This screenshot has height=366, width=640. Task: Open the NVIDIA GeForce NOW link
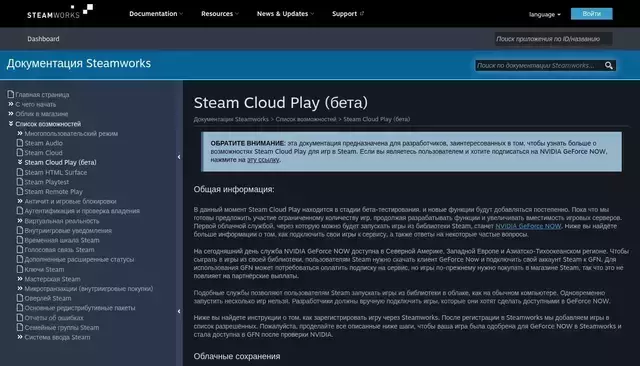coord(528,226)
